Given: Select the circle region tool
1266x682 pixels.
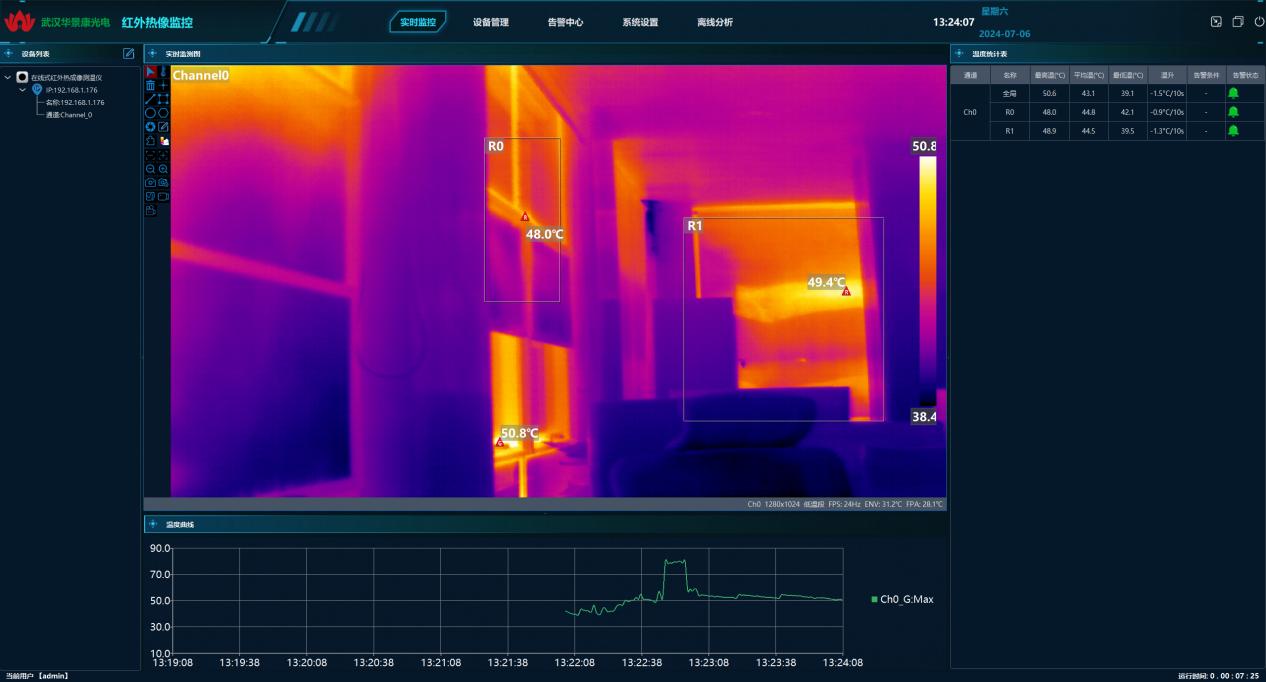Looking at the screenshot, I should coord(150,113).
